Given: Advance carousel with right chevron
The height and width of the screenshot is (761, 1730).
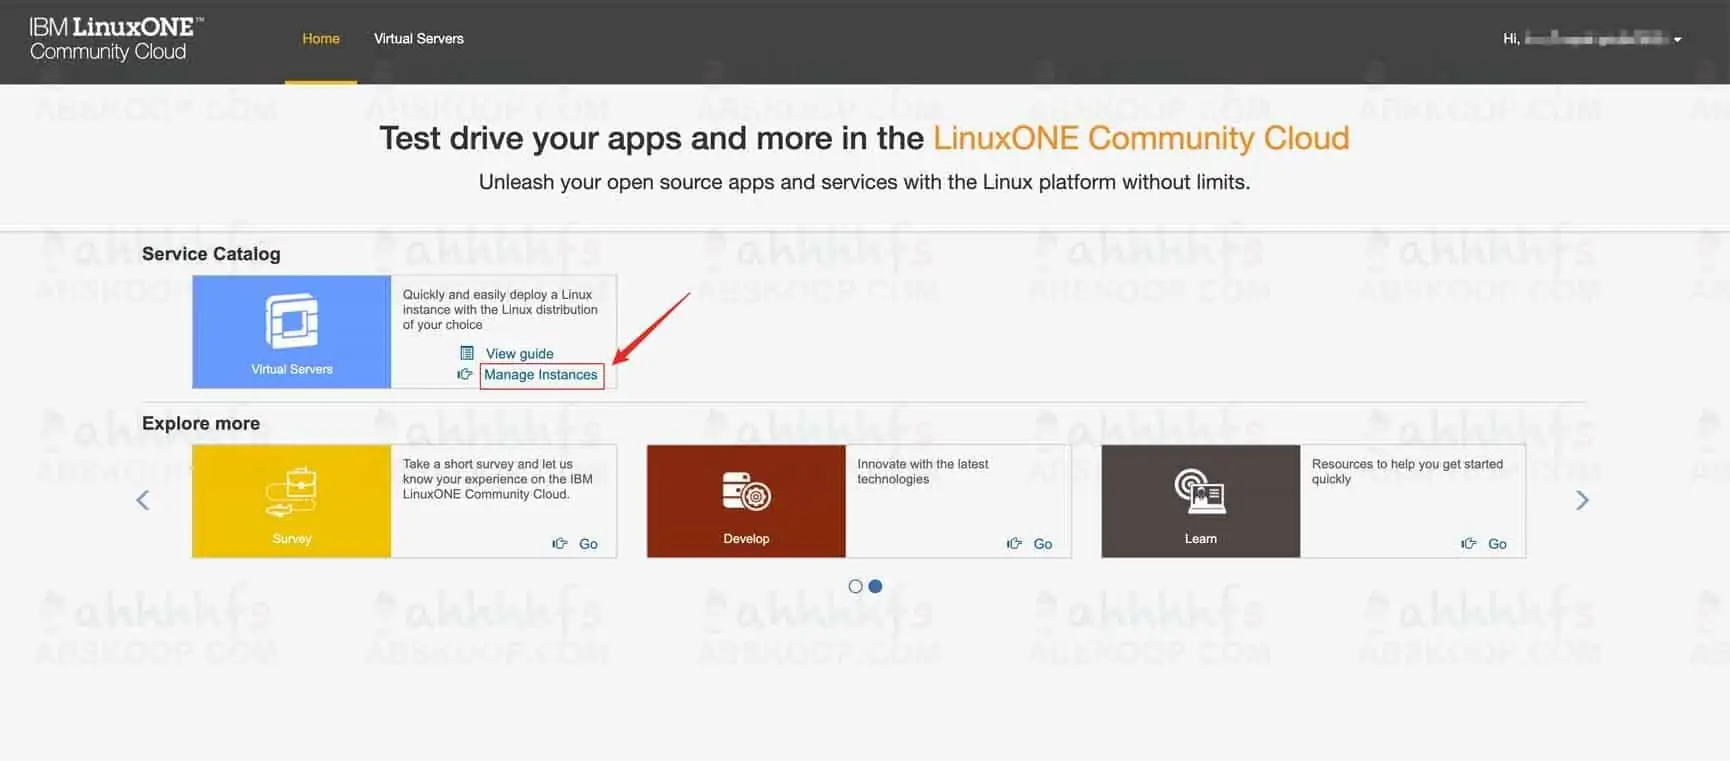Looking at the screenshot, I should click(x=1582, y=501).
